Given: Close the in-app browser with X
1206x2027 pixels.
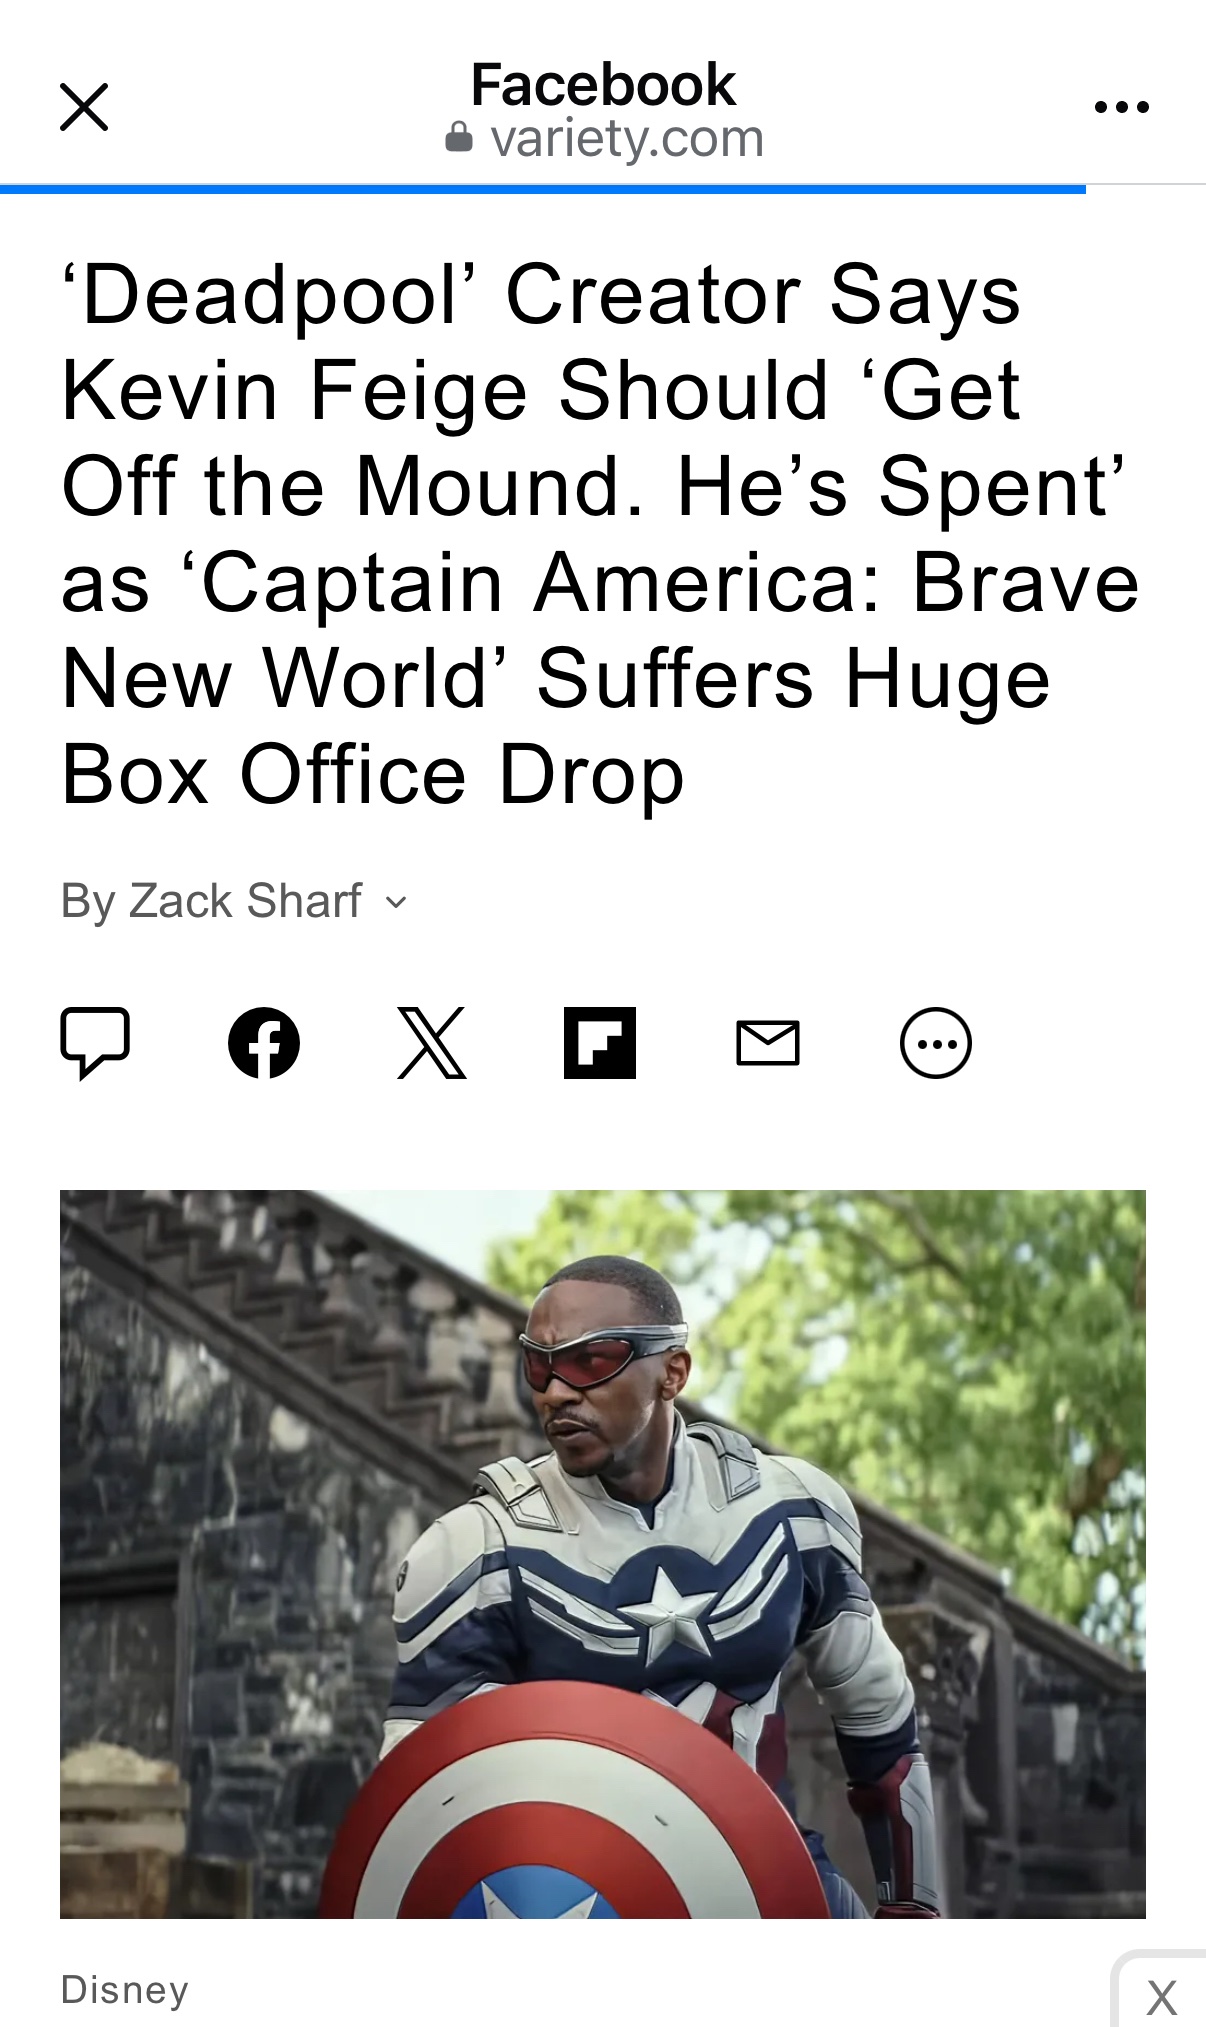Looking at the screenshot, I should (x=84, y=107).
